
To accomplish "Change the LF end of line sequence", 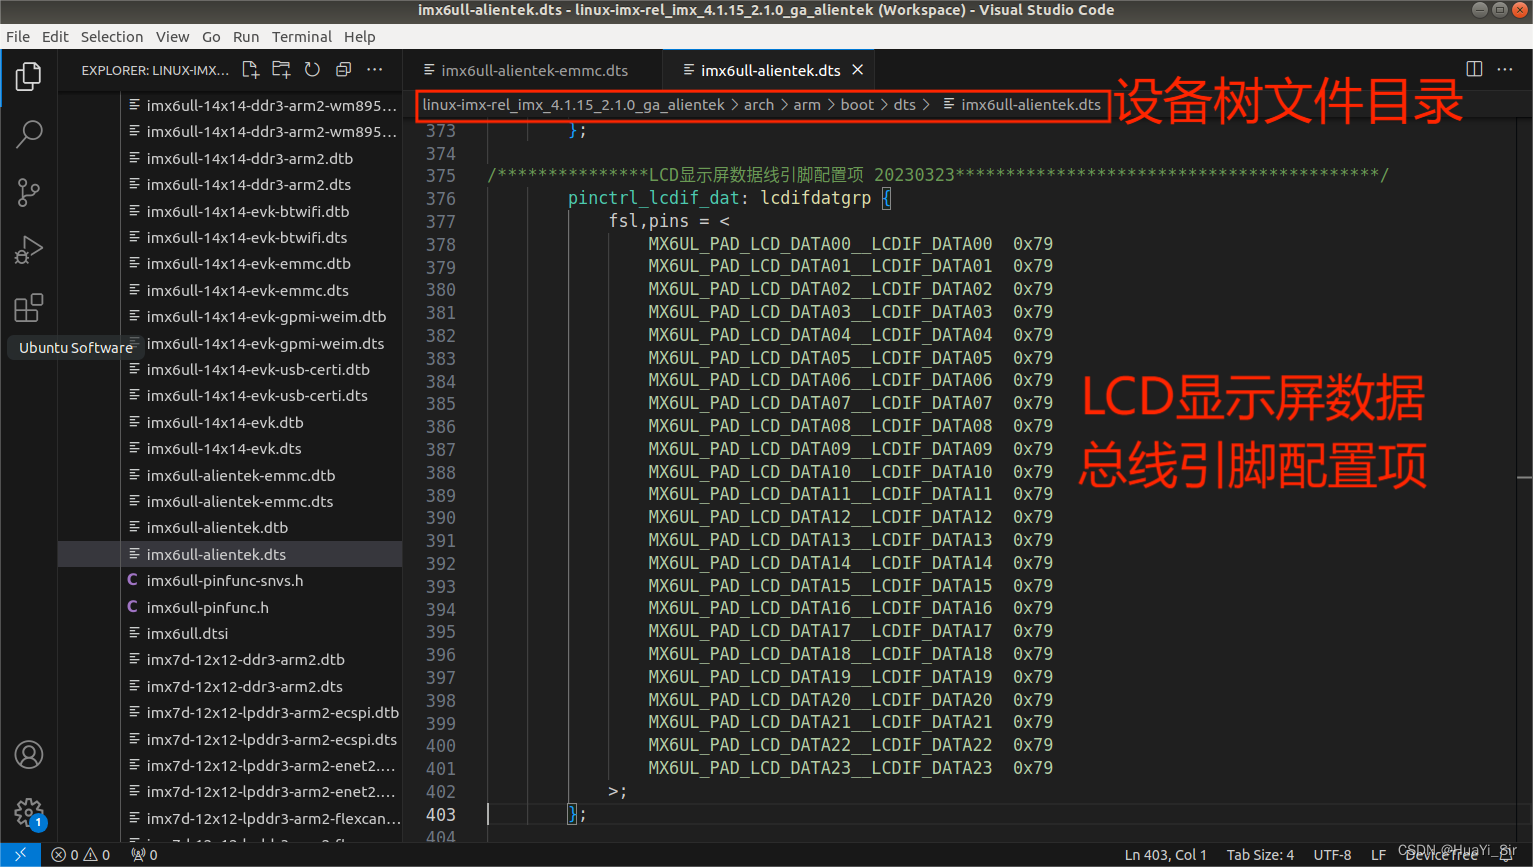I will [x=1378, y=855].
